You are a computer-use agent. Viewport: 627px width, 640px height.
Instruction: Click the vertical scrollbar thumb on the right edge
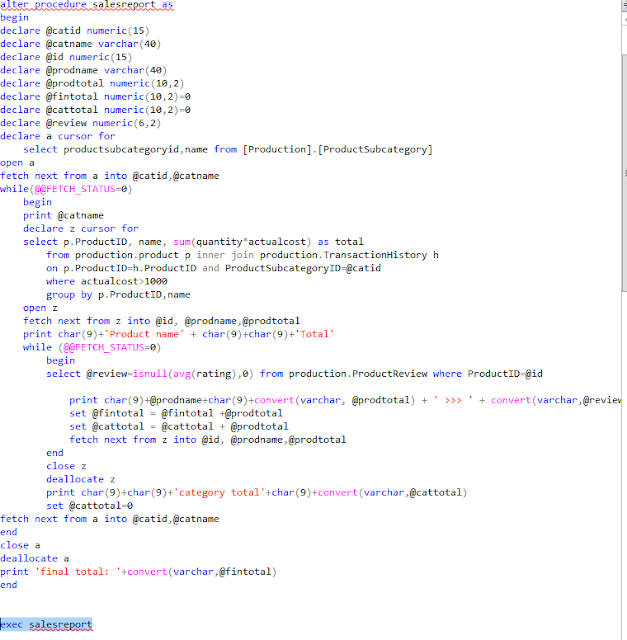(624, 172)
